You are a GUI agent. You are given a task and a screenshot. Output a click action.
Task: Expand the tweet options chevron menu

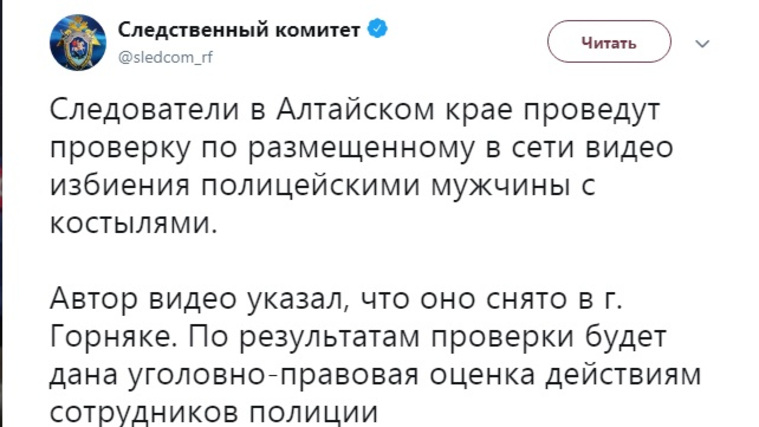[x=702, y=44]
